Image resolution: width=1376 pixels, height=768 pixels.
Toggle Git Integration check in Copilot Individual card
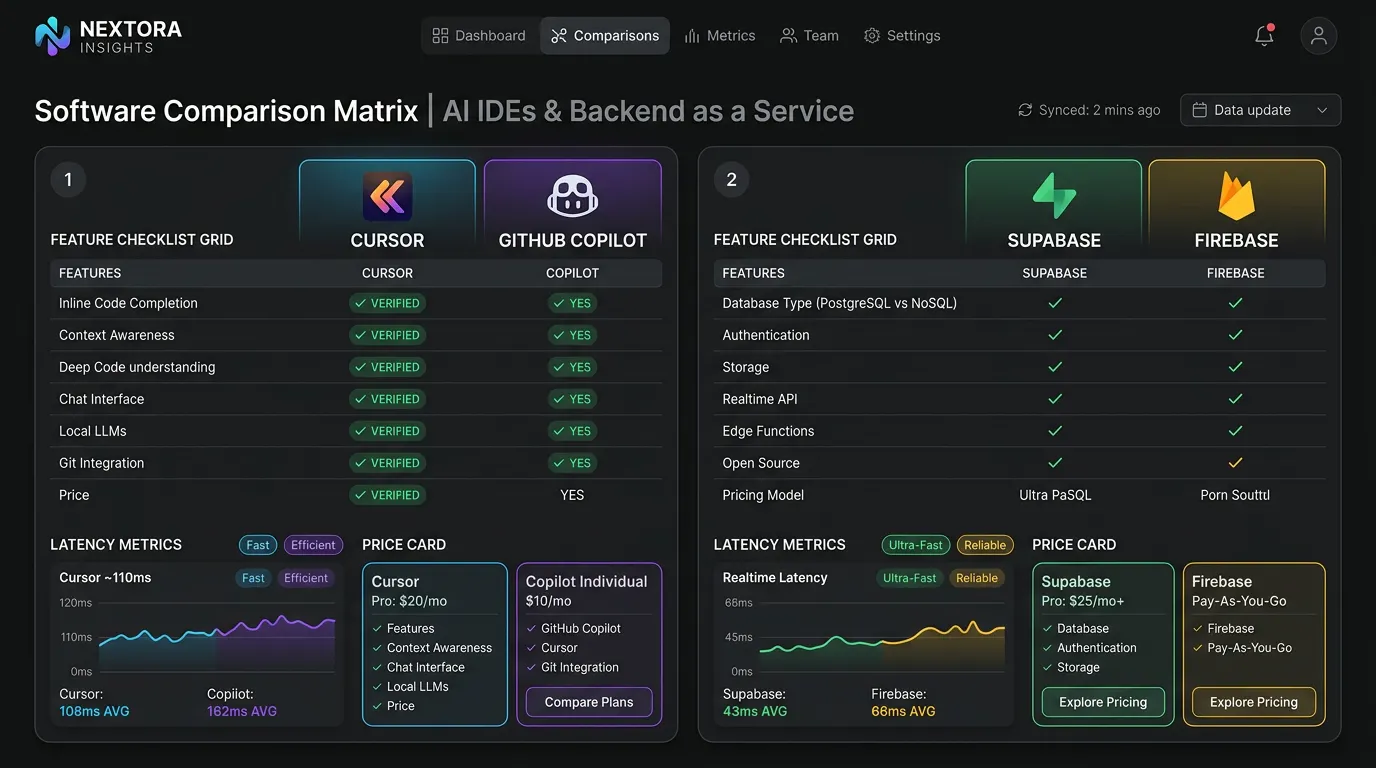tap(531, 667)
